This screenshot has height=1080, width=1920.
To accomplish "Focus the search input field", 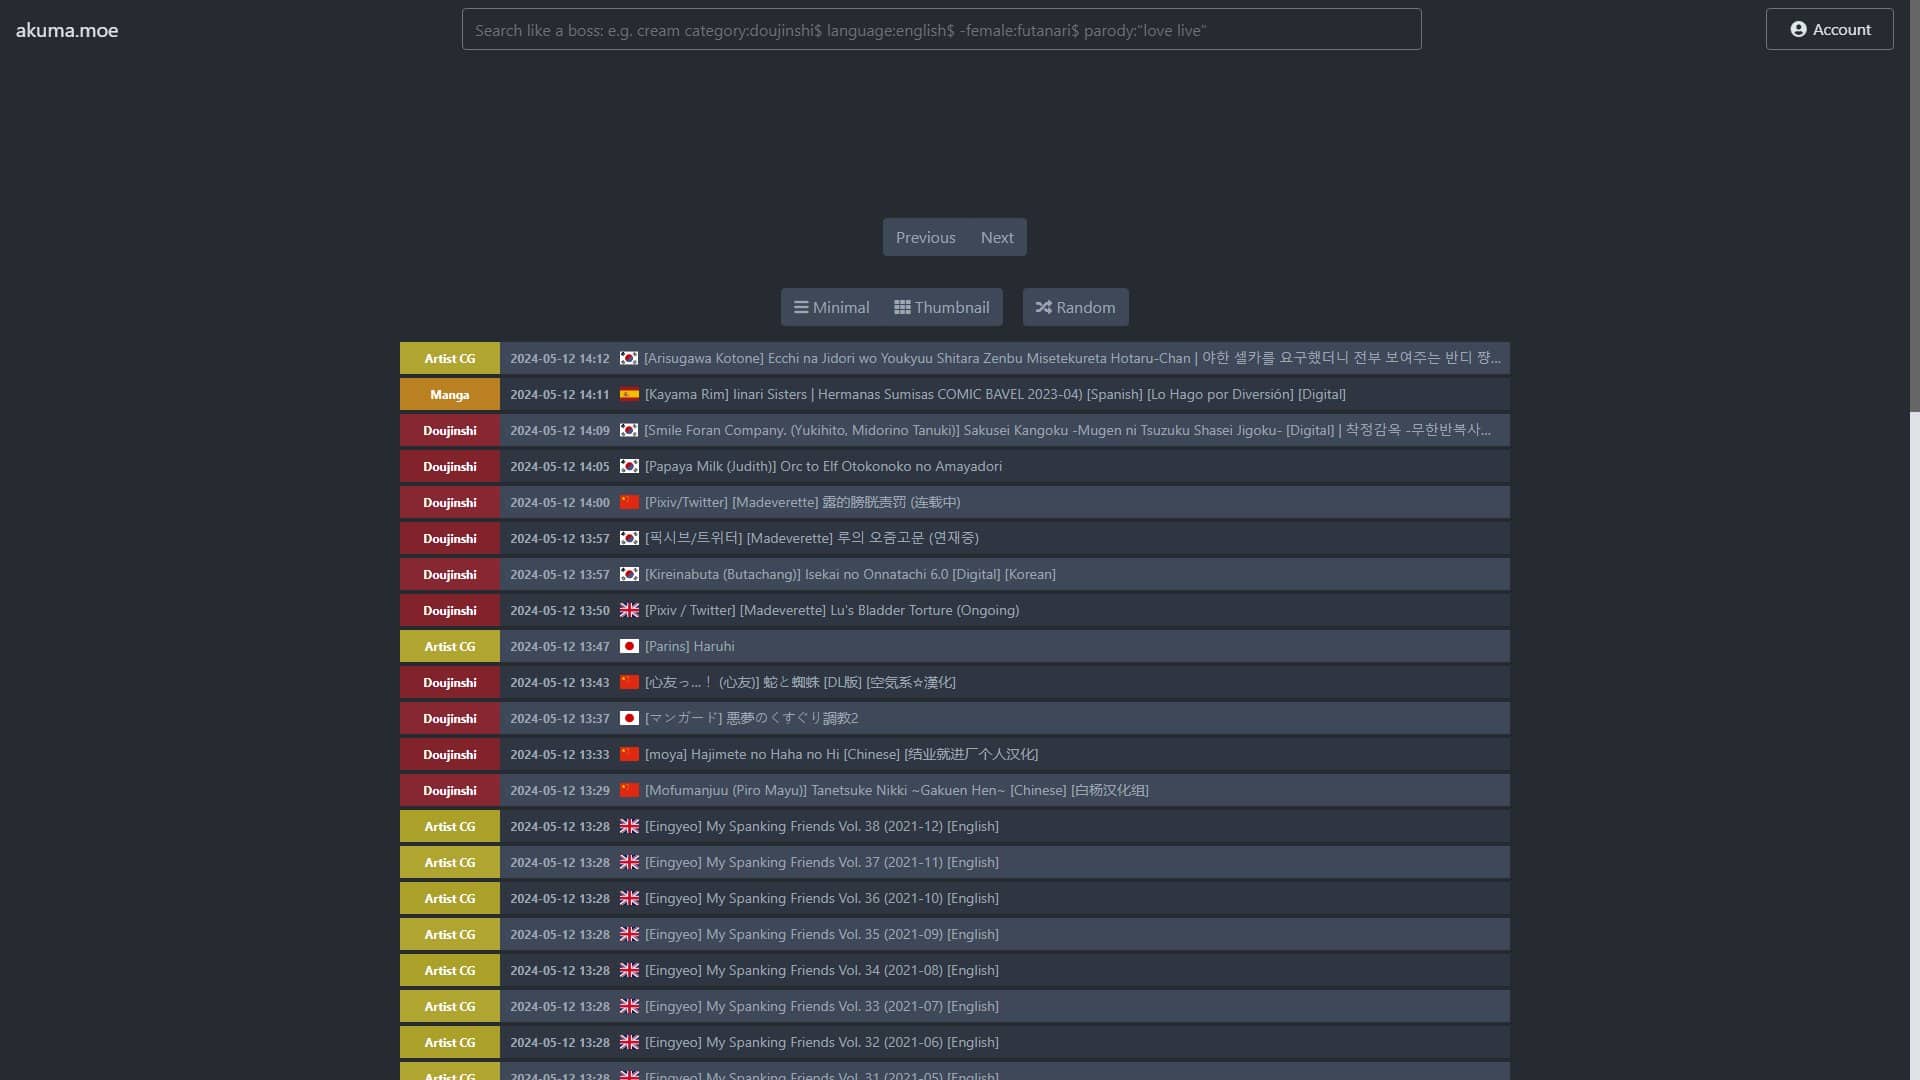I will pos(941,30).
